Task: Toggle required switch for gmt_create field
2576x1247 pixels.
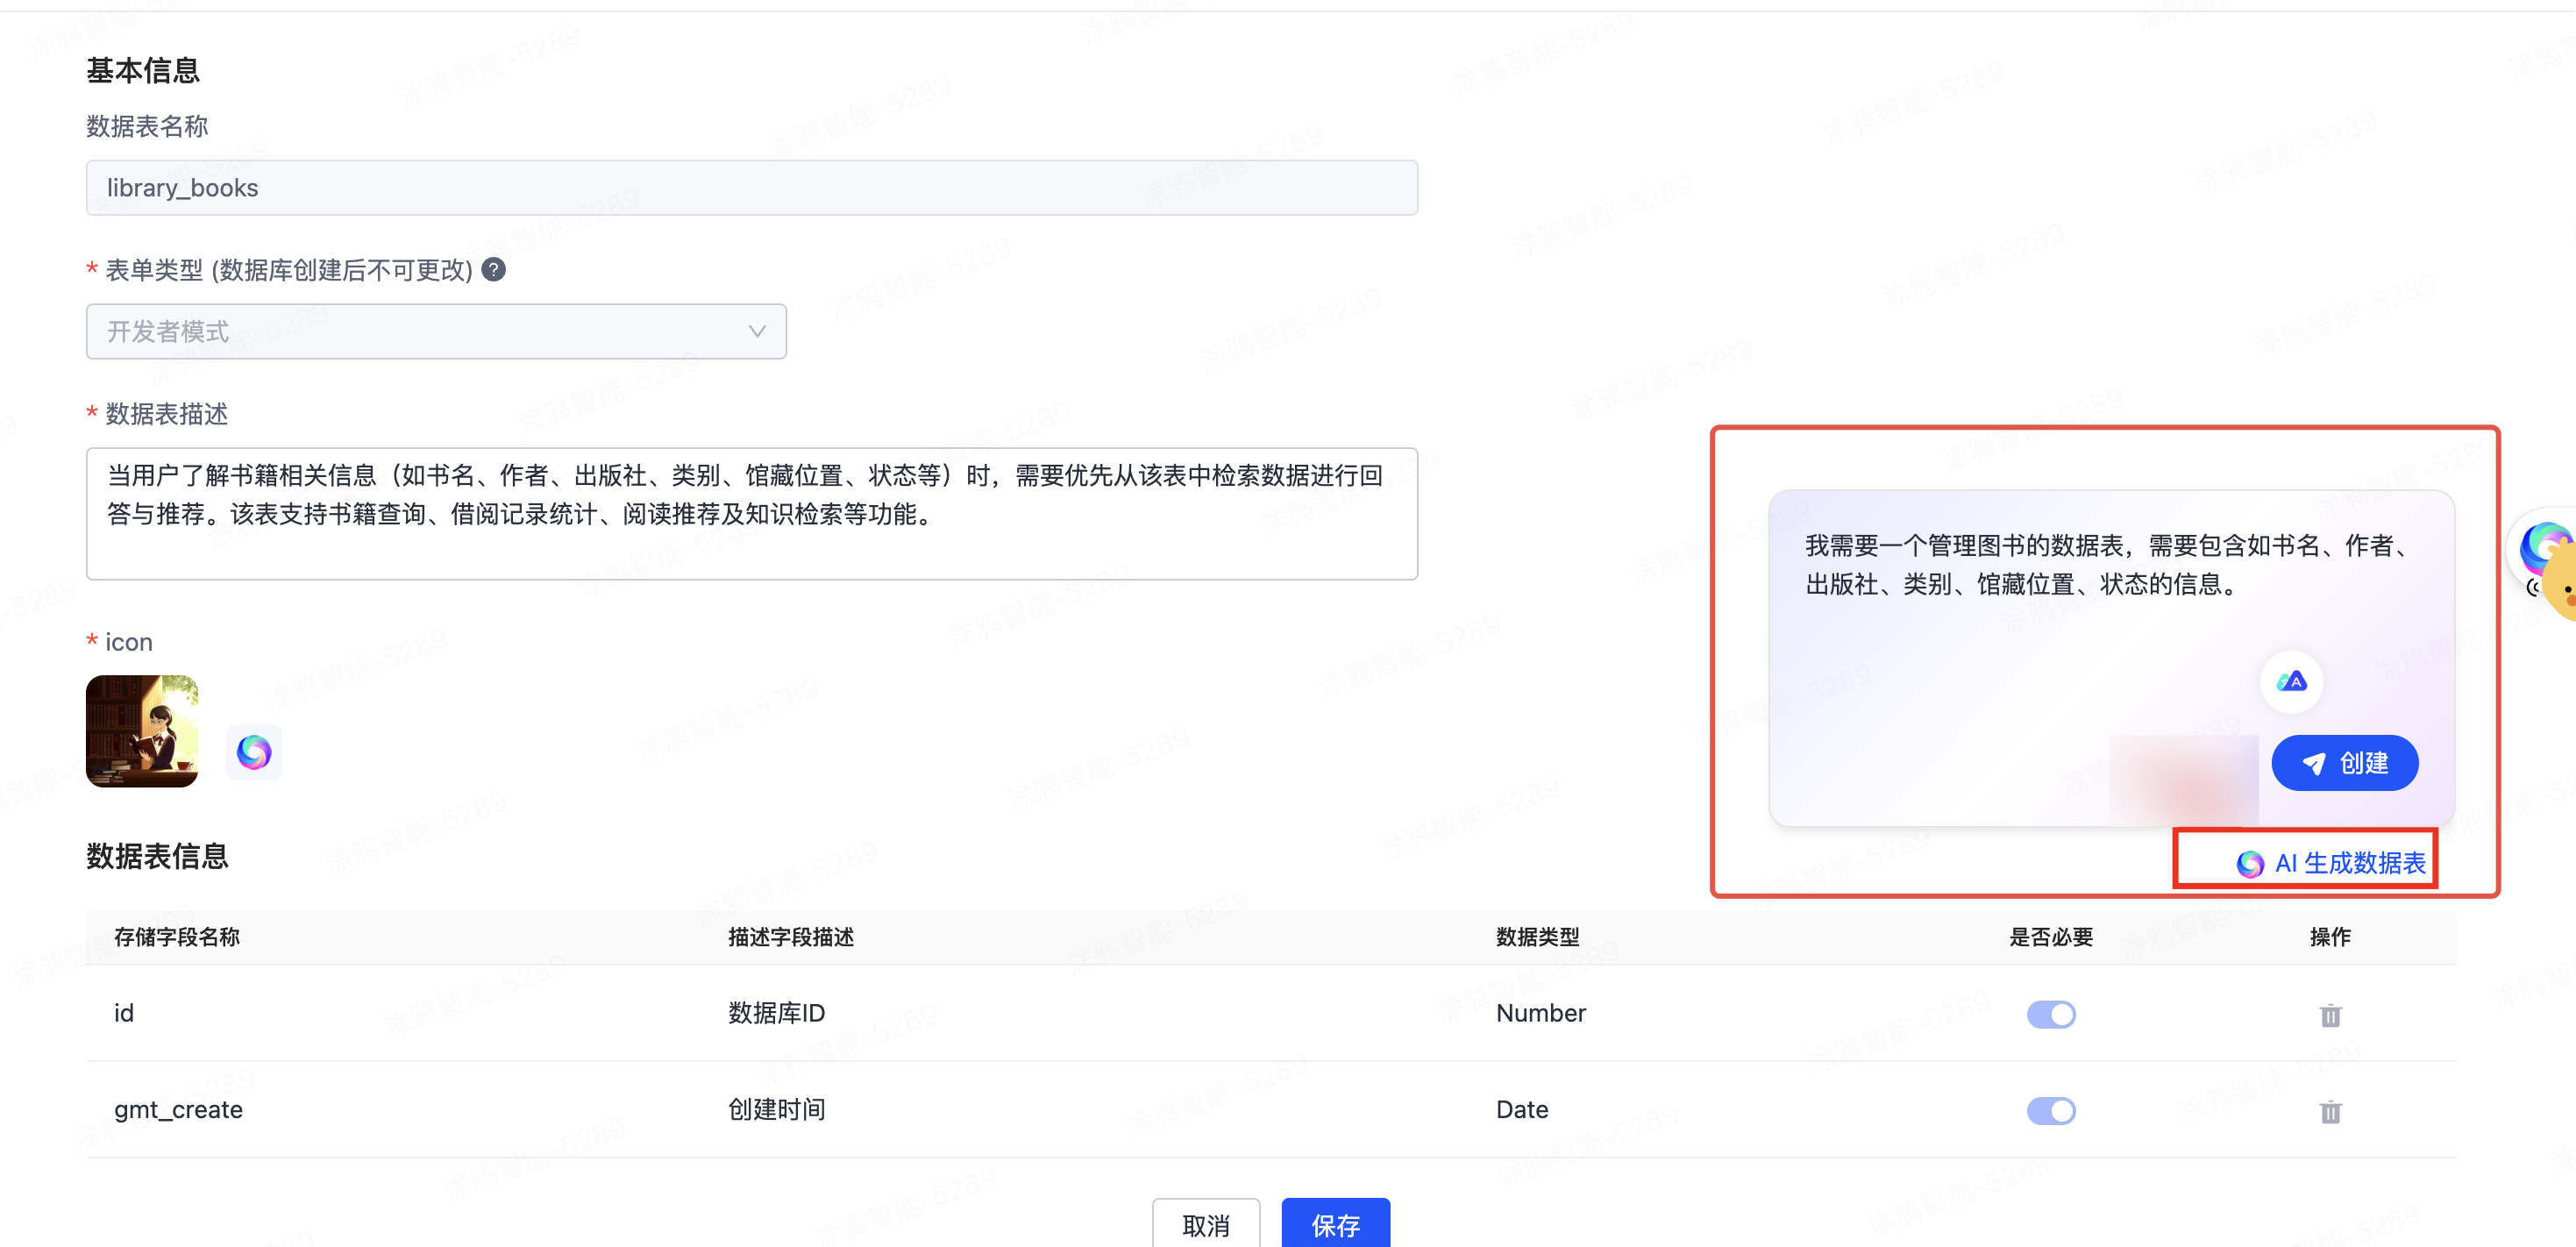Action: [x=2051, y=1110]
